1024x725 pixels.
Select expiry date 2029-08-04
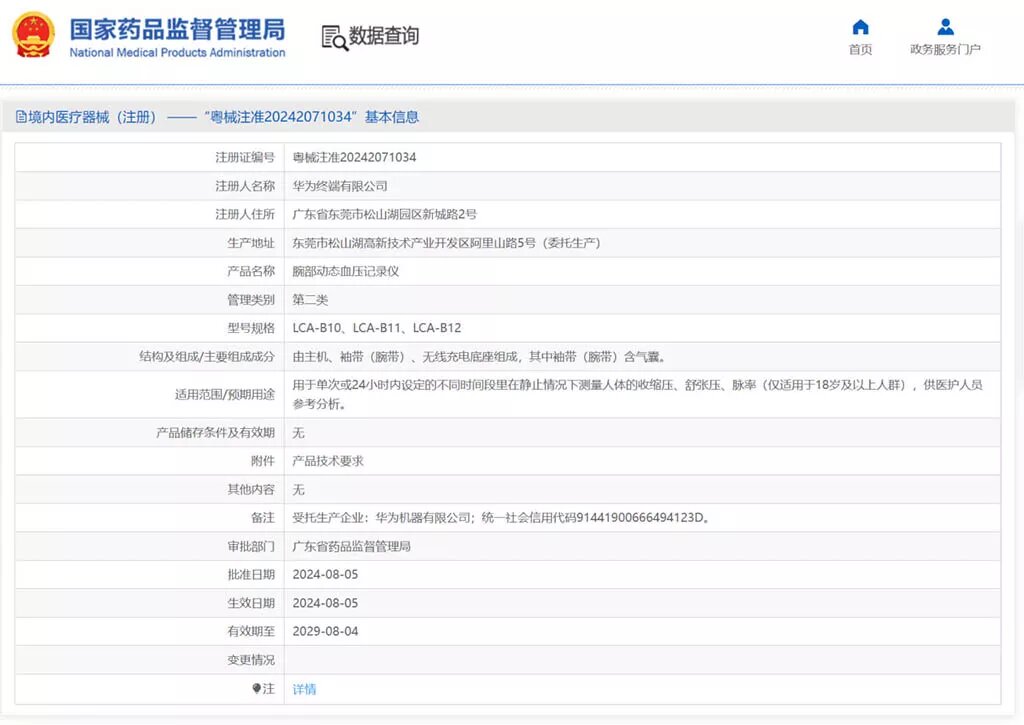(x=325, y=632)
